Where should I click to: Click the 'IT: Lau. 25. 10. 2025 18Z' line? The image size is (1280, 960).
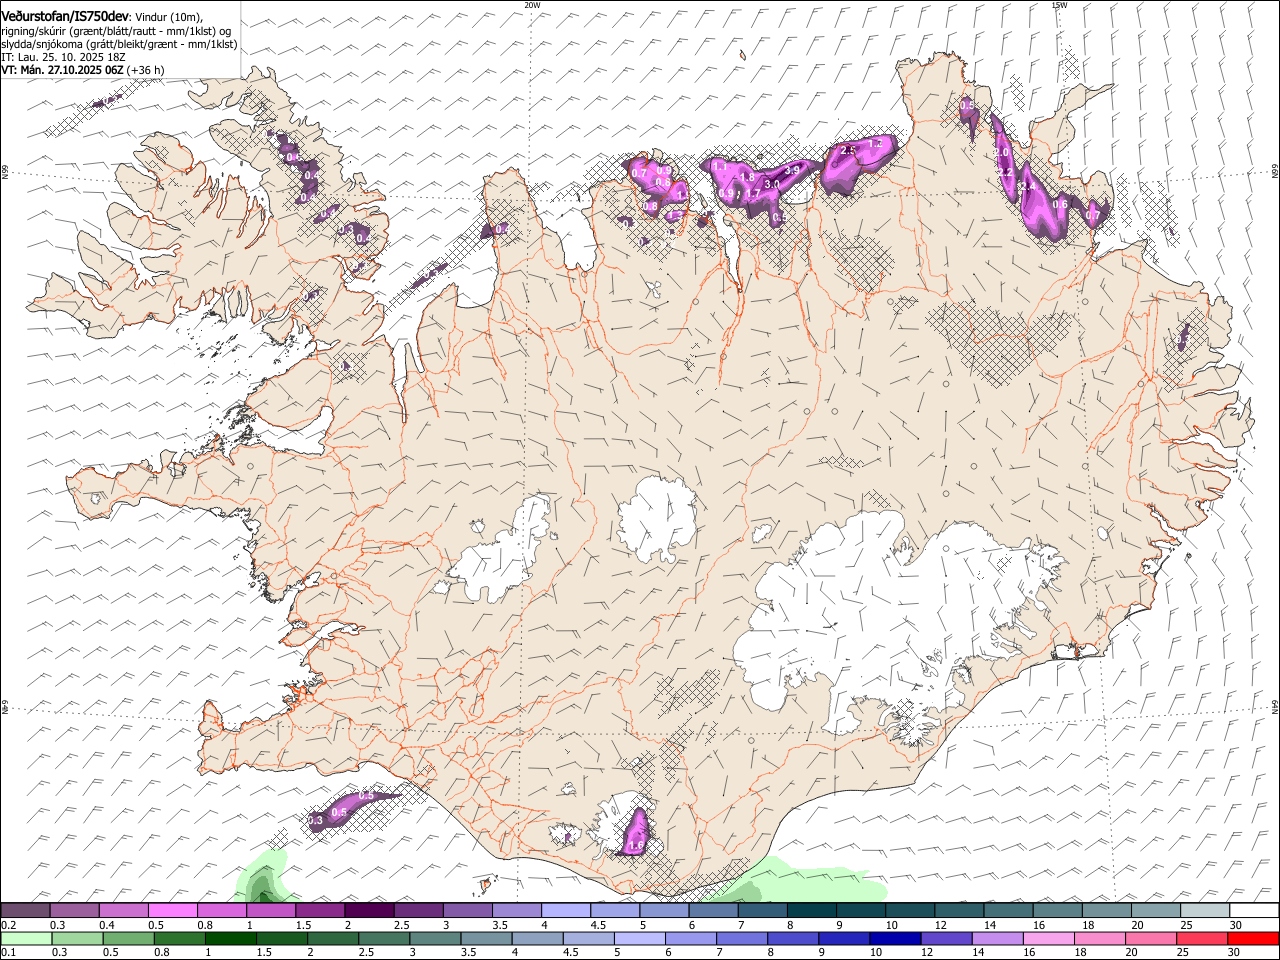click(63, 57)
